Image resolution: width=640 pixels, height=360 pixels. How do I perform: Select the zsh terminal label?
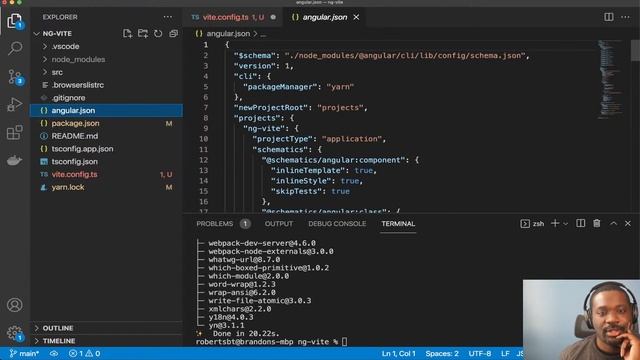(532, 224)
